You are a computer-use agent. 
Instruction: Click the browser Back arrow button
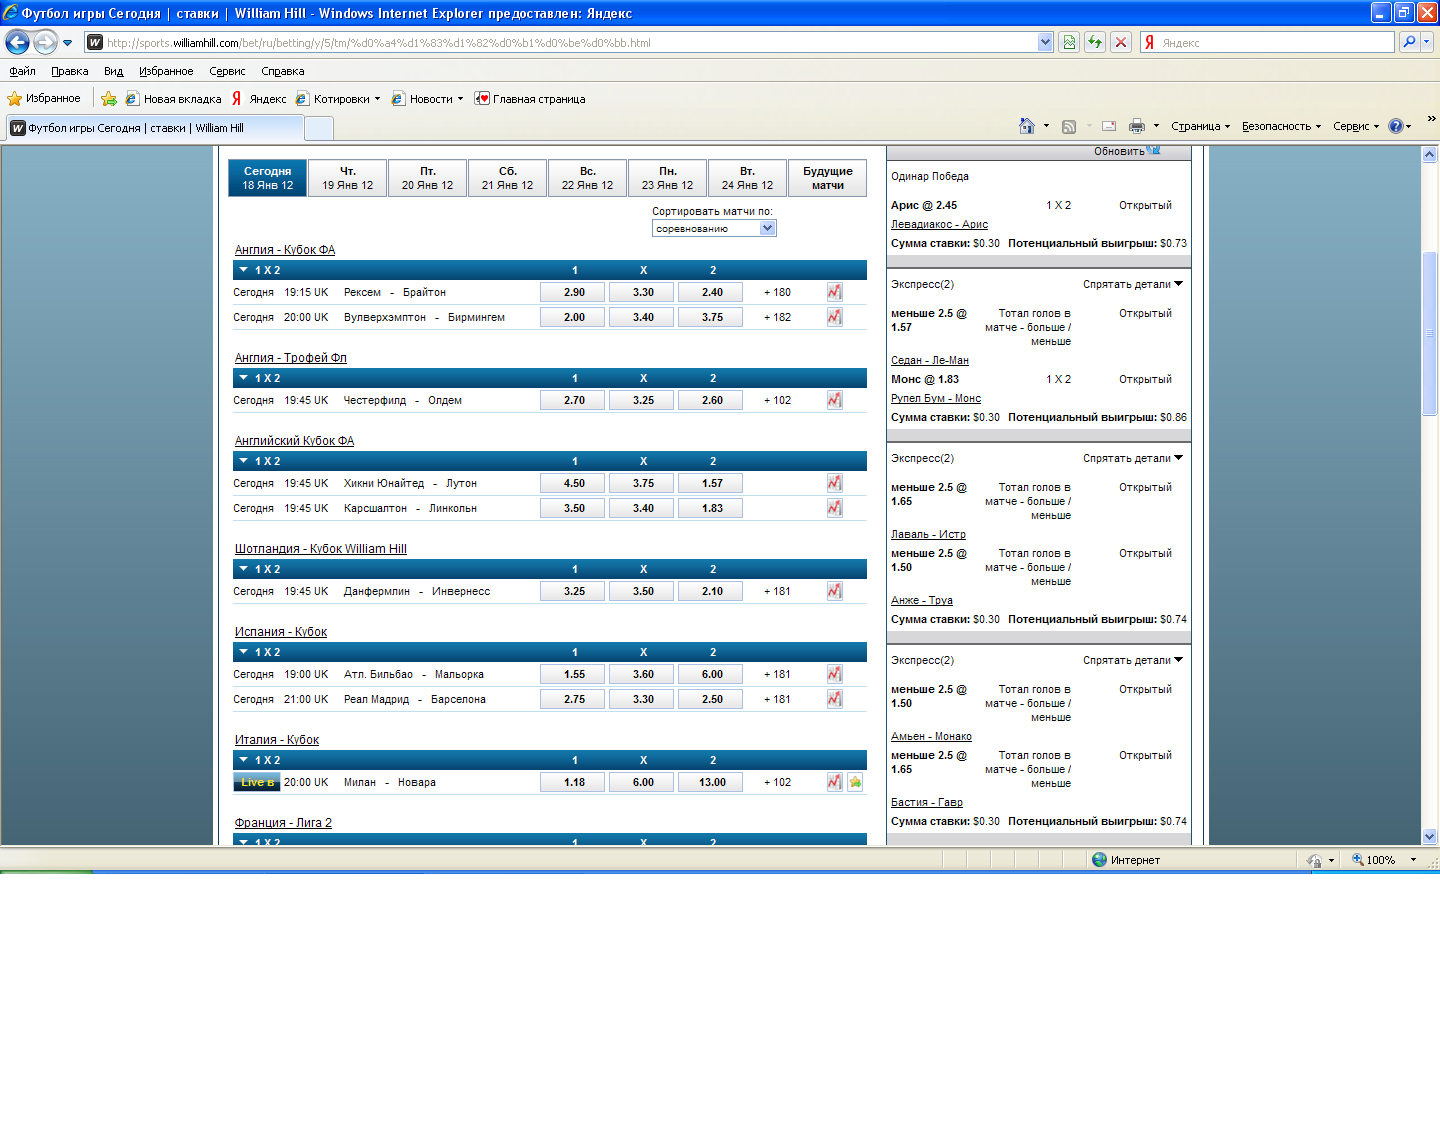pos(17,42)
